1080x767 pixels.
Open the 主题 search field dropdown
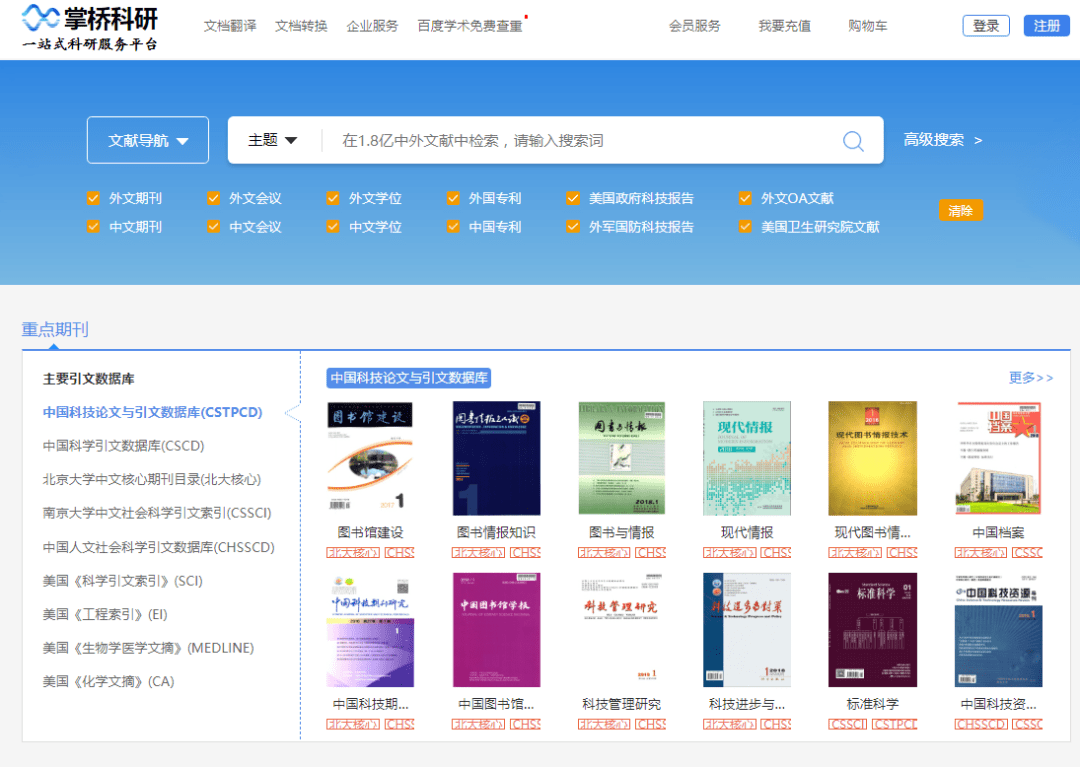click(x=272, y=140)
